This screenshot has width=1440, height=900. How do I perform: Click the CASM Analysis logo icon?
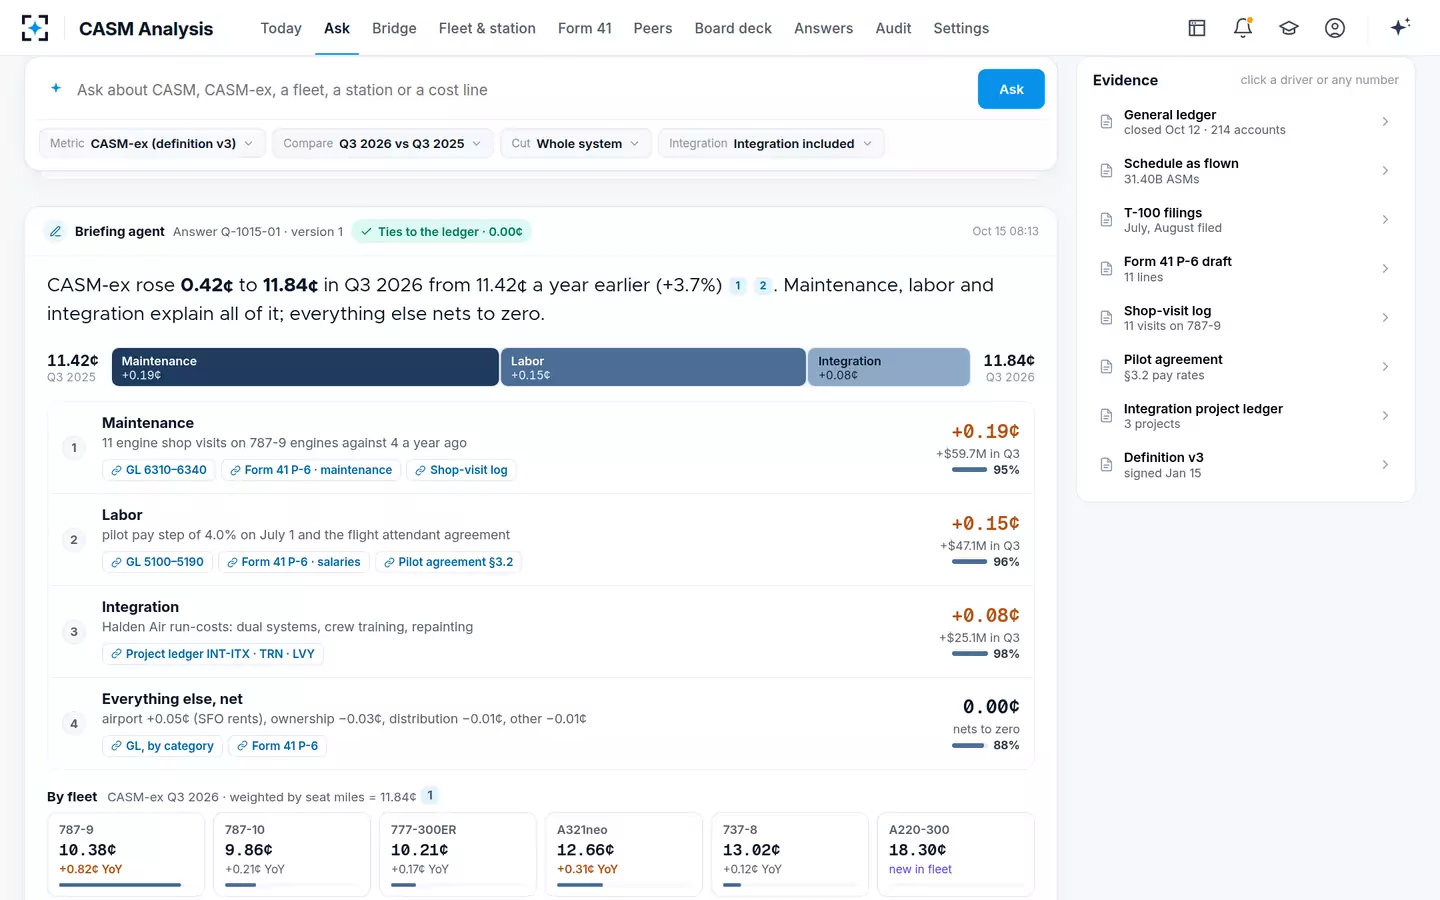click(35, 28)
